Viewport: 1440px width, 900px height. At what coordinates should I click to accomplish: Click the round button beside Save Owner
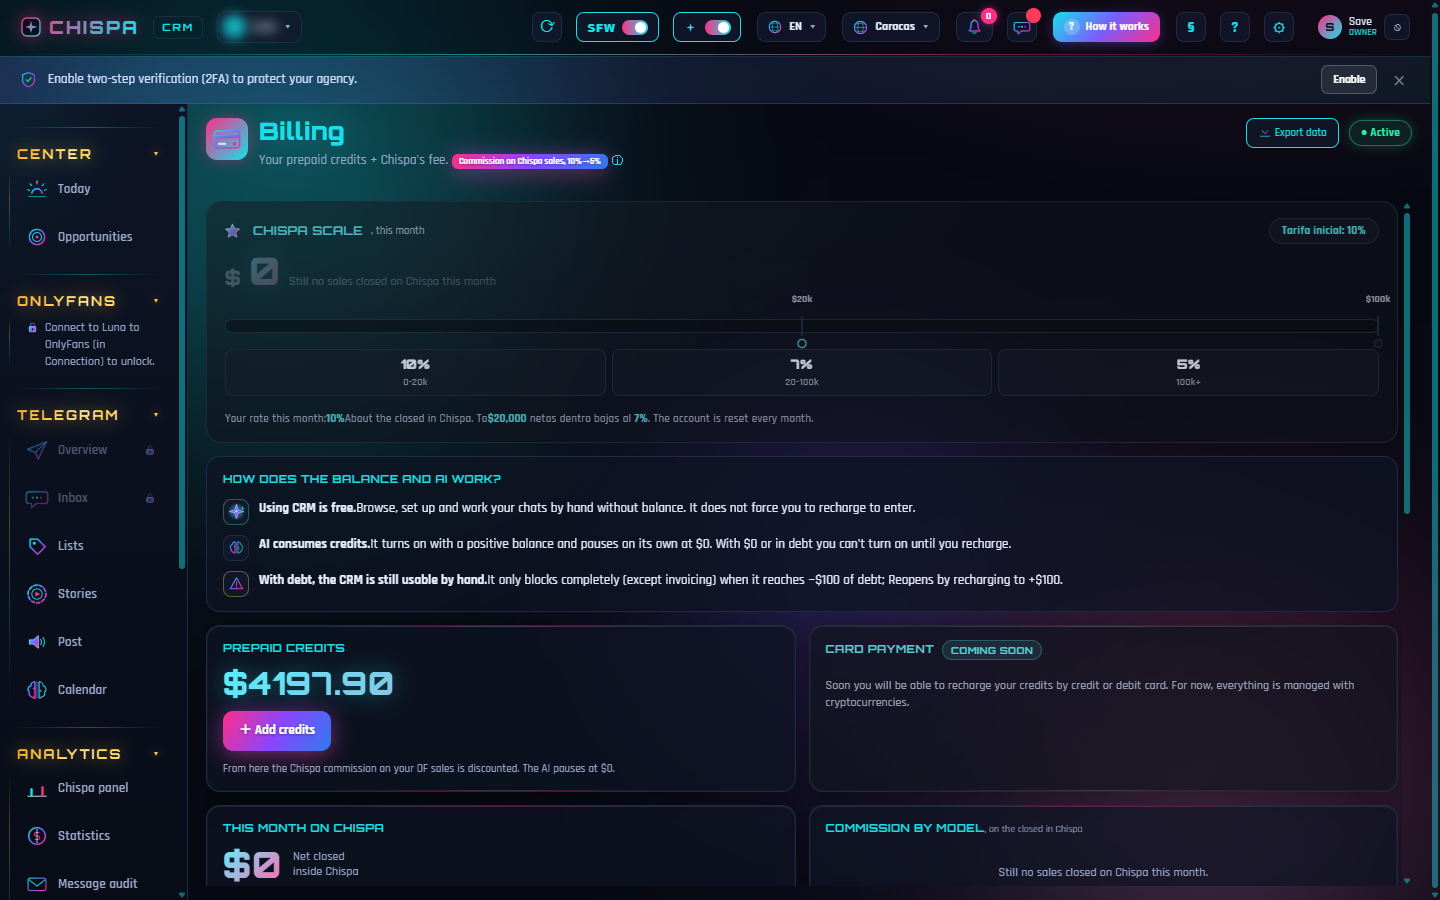tap(1397, 27)
